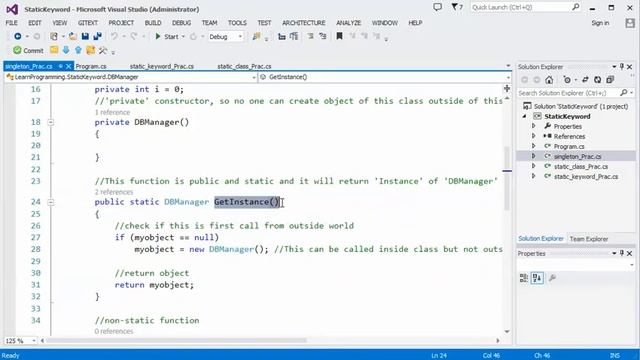Click the Open File folder icon
This screenshot has width=640, height=360.
(x=73, y=36)
